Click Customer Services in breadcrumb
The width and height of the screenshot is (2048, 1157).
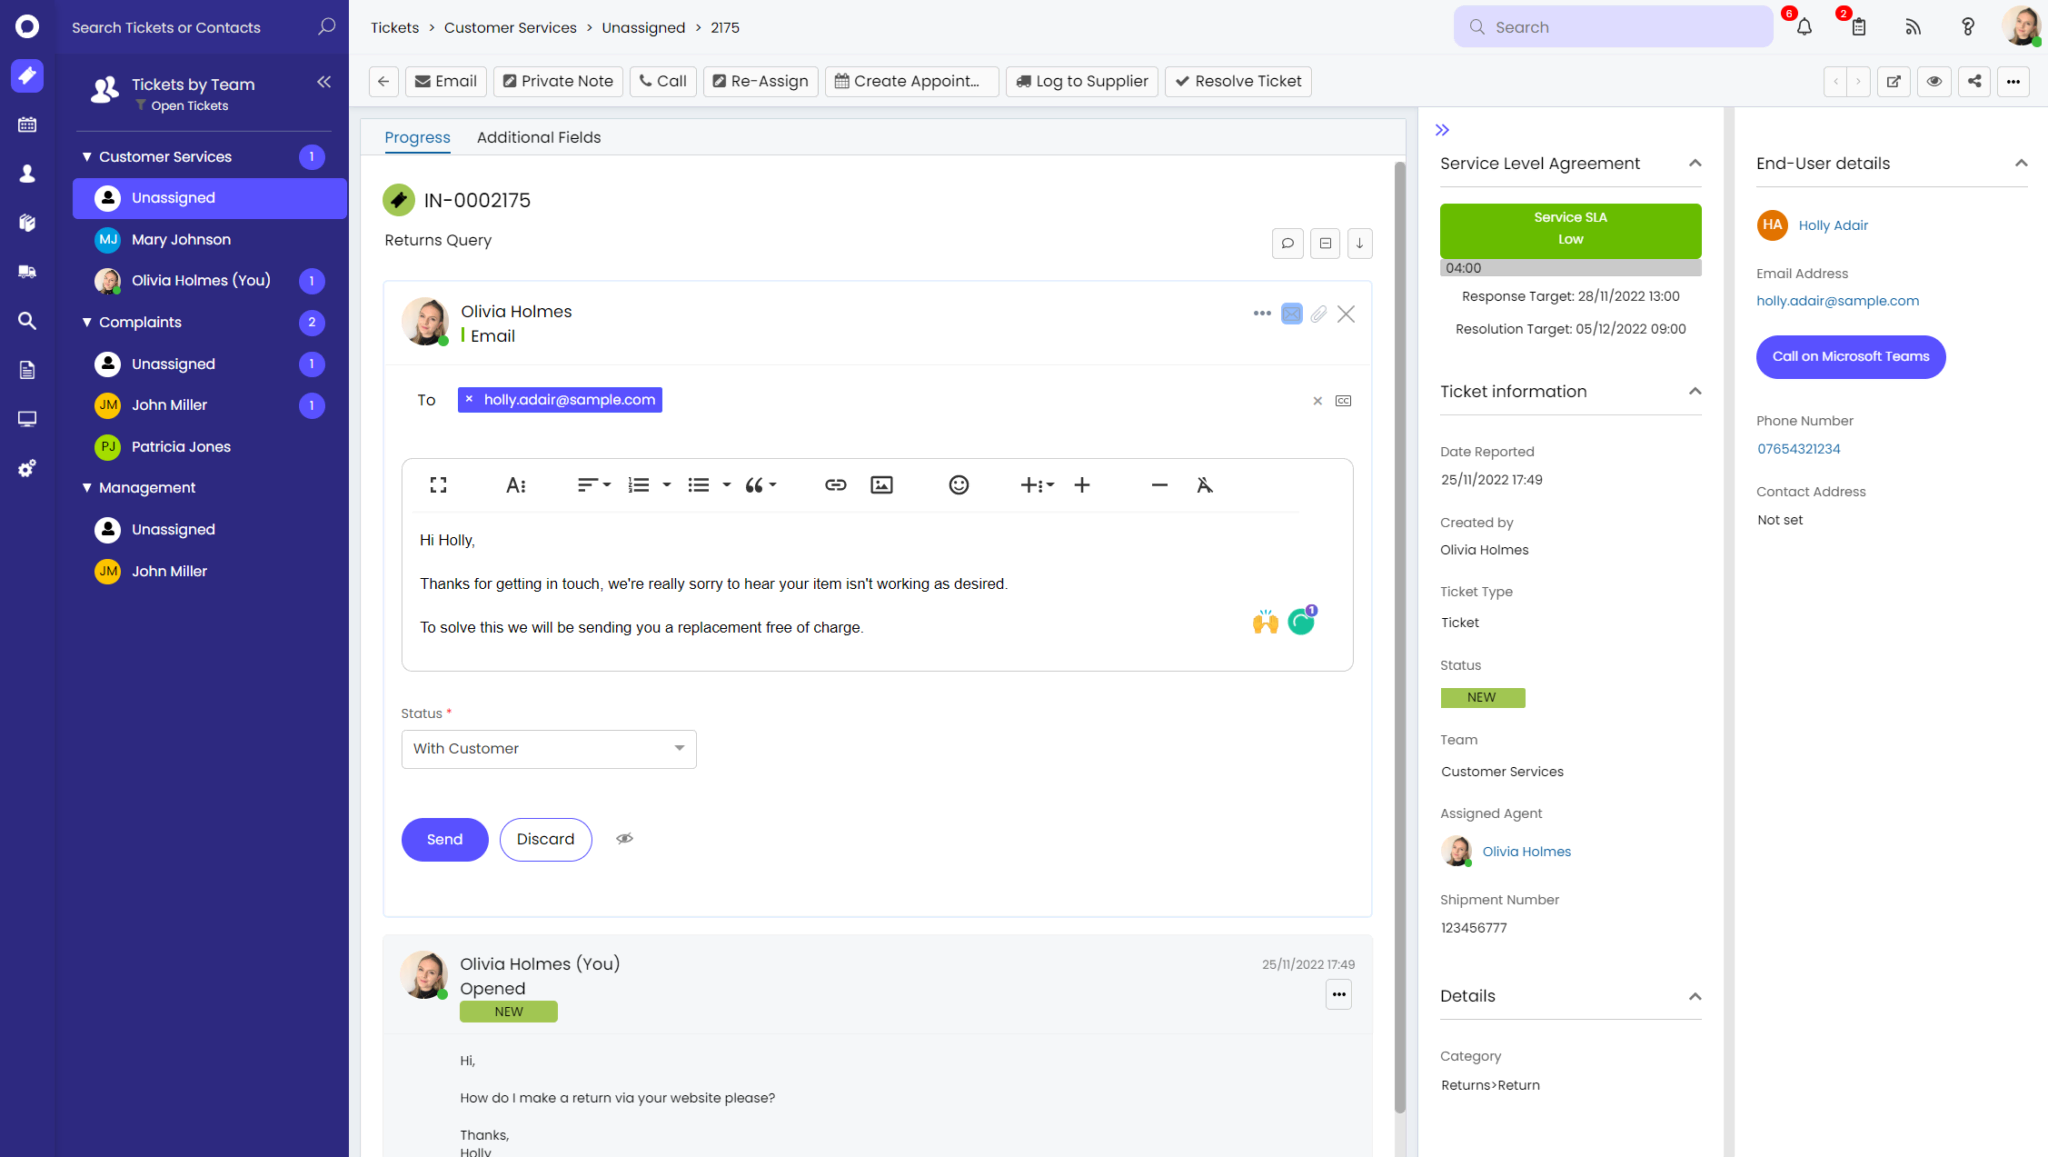[x=510, y=27]
